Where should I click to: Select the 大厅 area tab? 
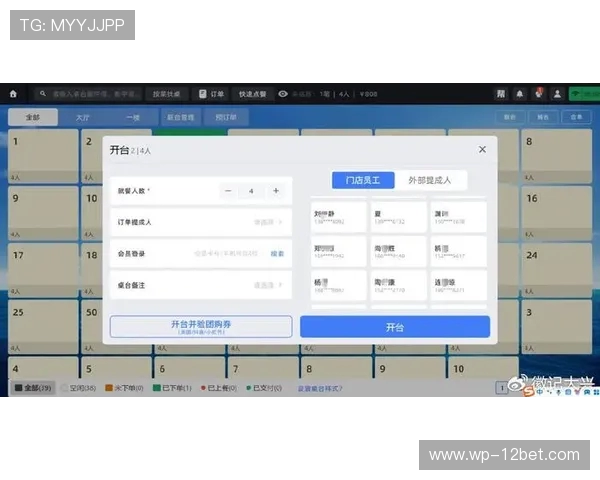(x=83, y=117)
